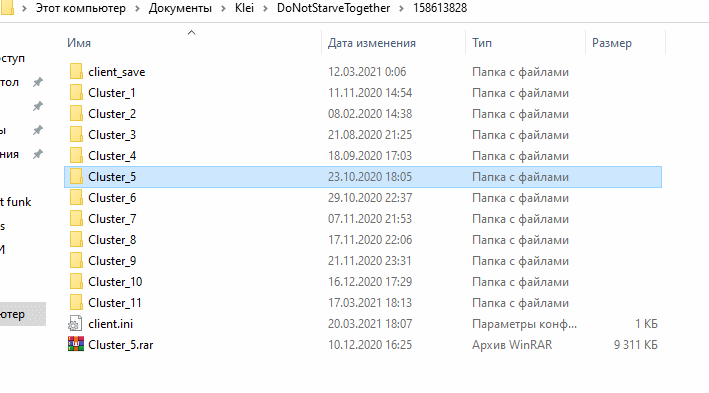Image resolution: width=709 pixels, height=393 pixels.
Task: Click size 9 311 КБ
Action: (x=636, y=345)
